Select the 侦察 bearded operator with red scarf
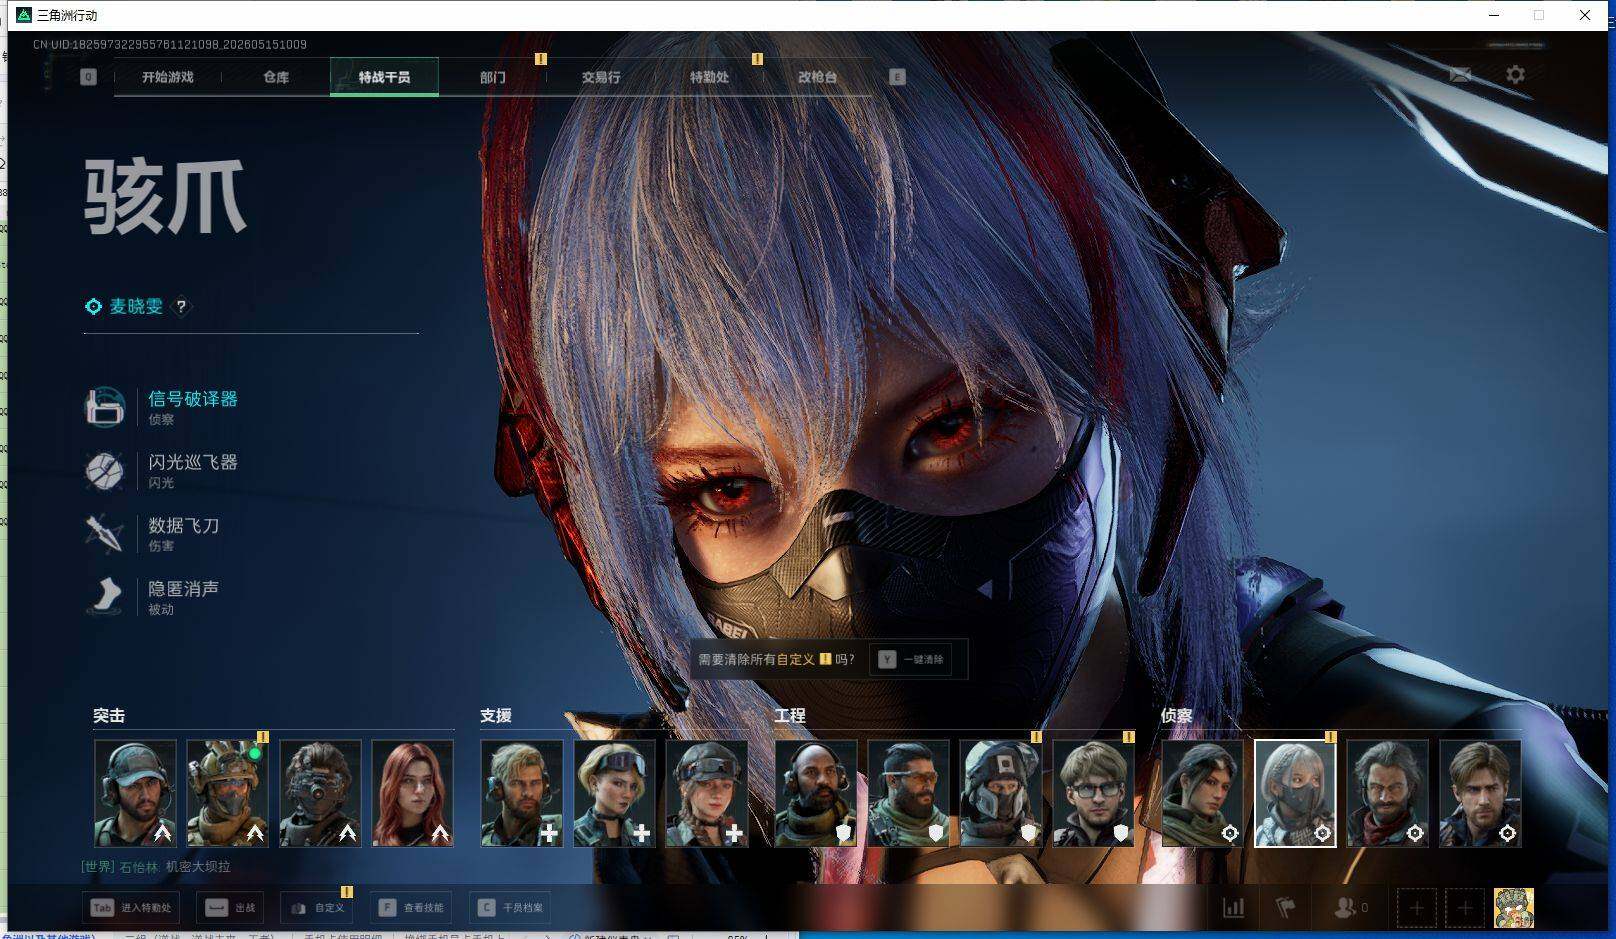Viewport: 1616px width, 939px height. coord(1388,793)
